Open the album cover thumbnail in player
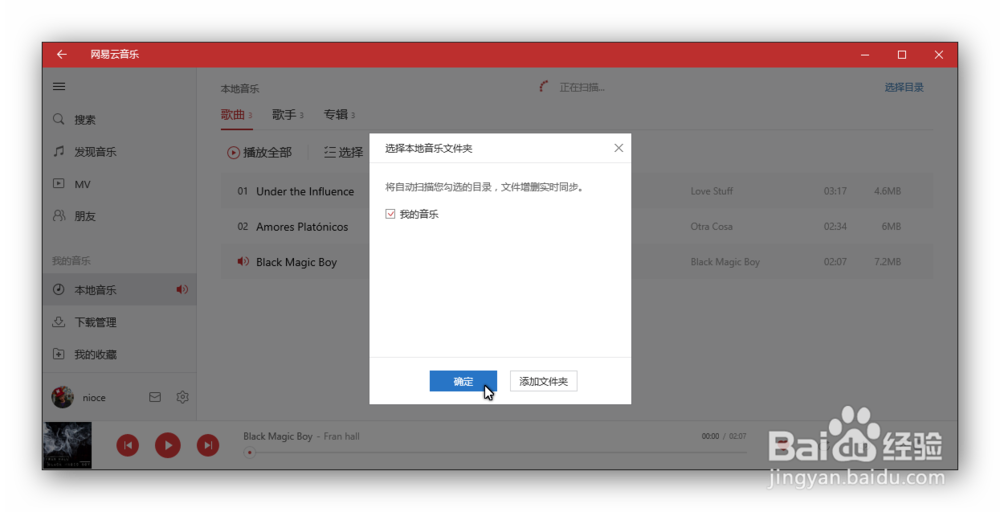Viewport: 1000px width, 512px height. point(68,445)
